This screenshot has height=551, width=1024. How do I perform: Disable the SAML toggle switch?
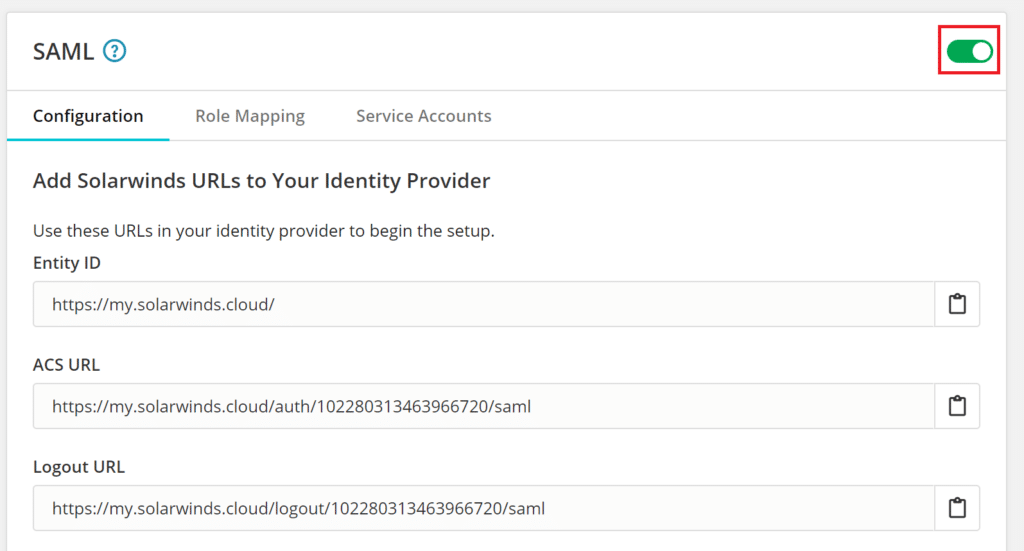969,51
